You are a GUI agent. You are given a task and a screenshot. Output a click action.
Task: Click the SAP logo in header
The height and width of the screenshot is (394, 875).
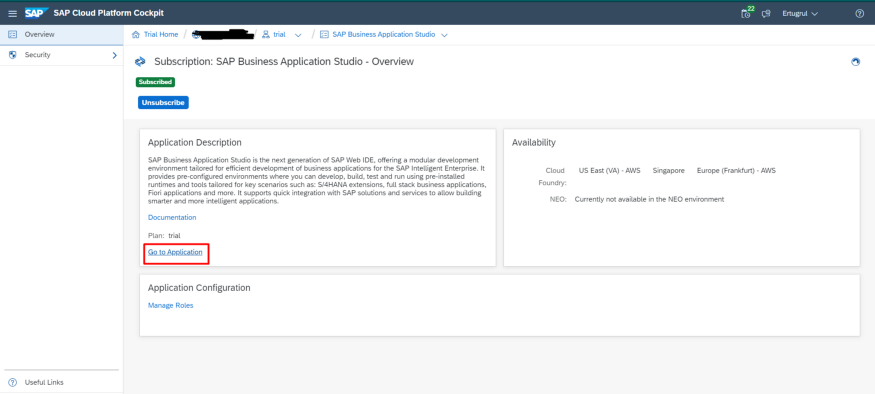click(x=36, y=13)
